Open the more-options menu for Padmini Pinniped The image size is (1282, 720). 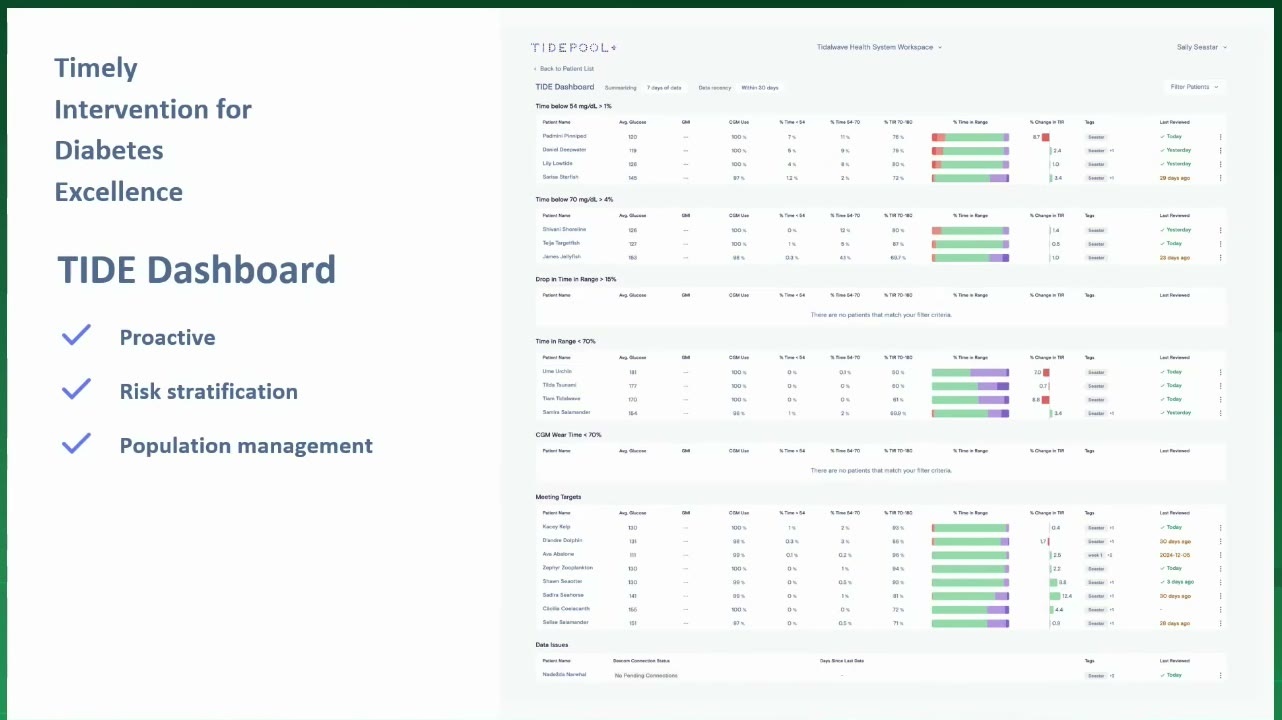click(1220, 137)
